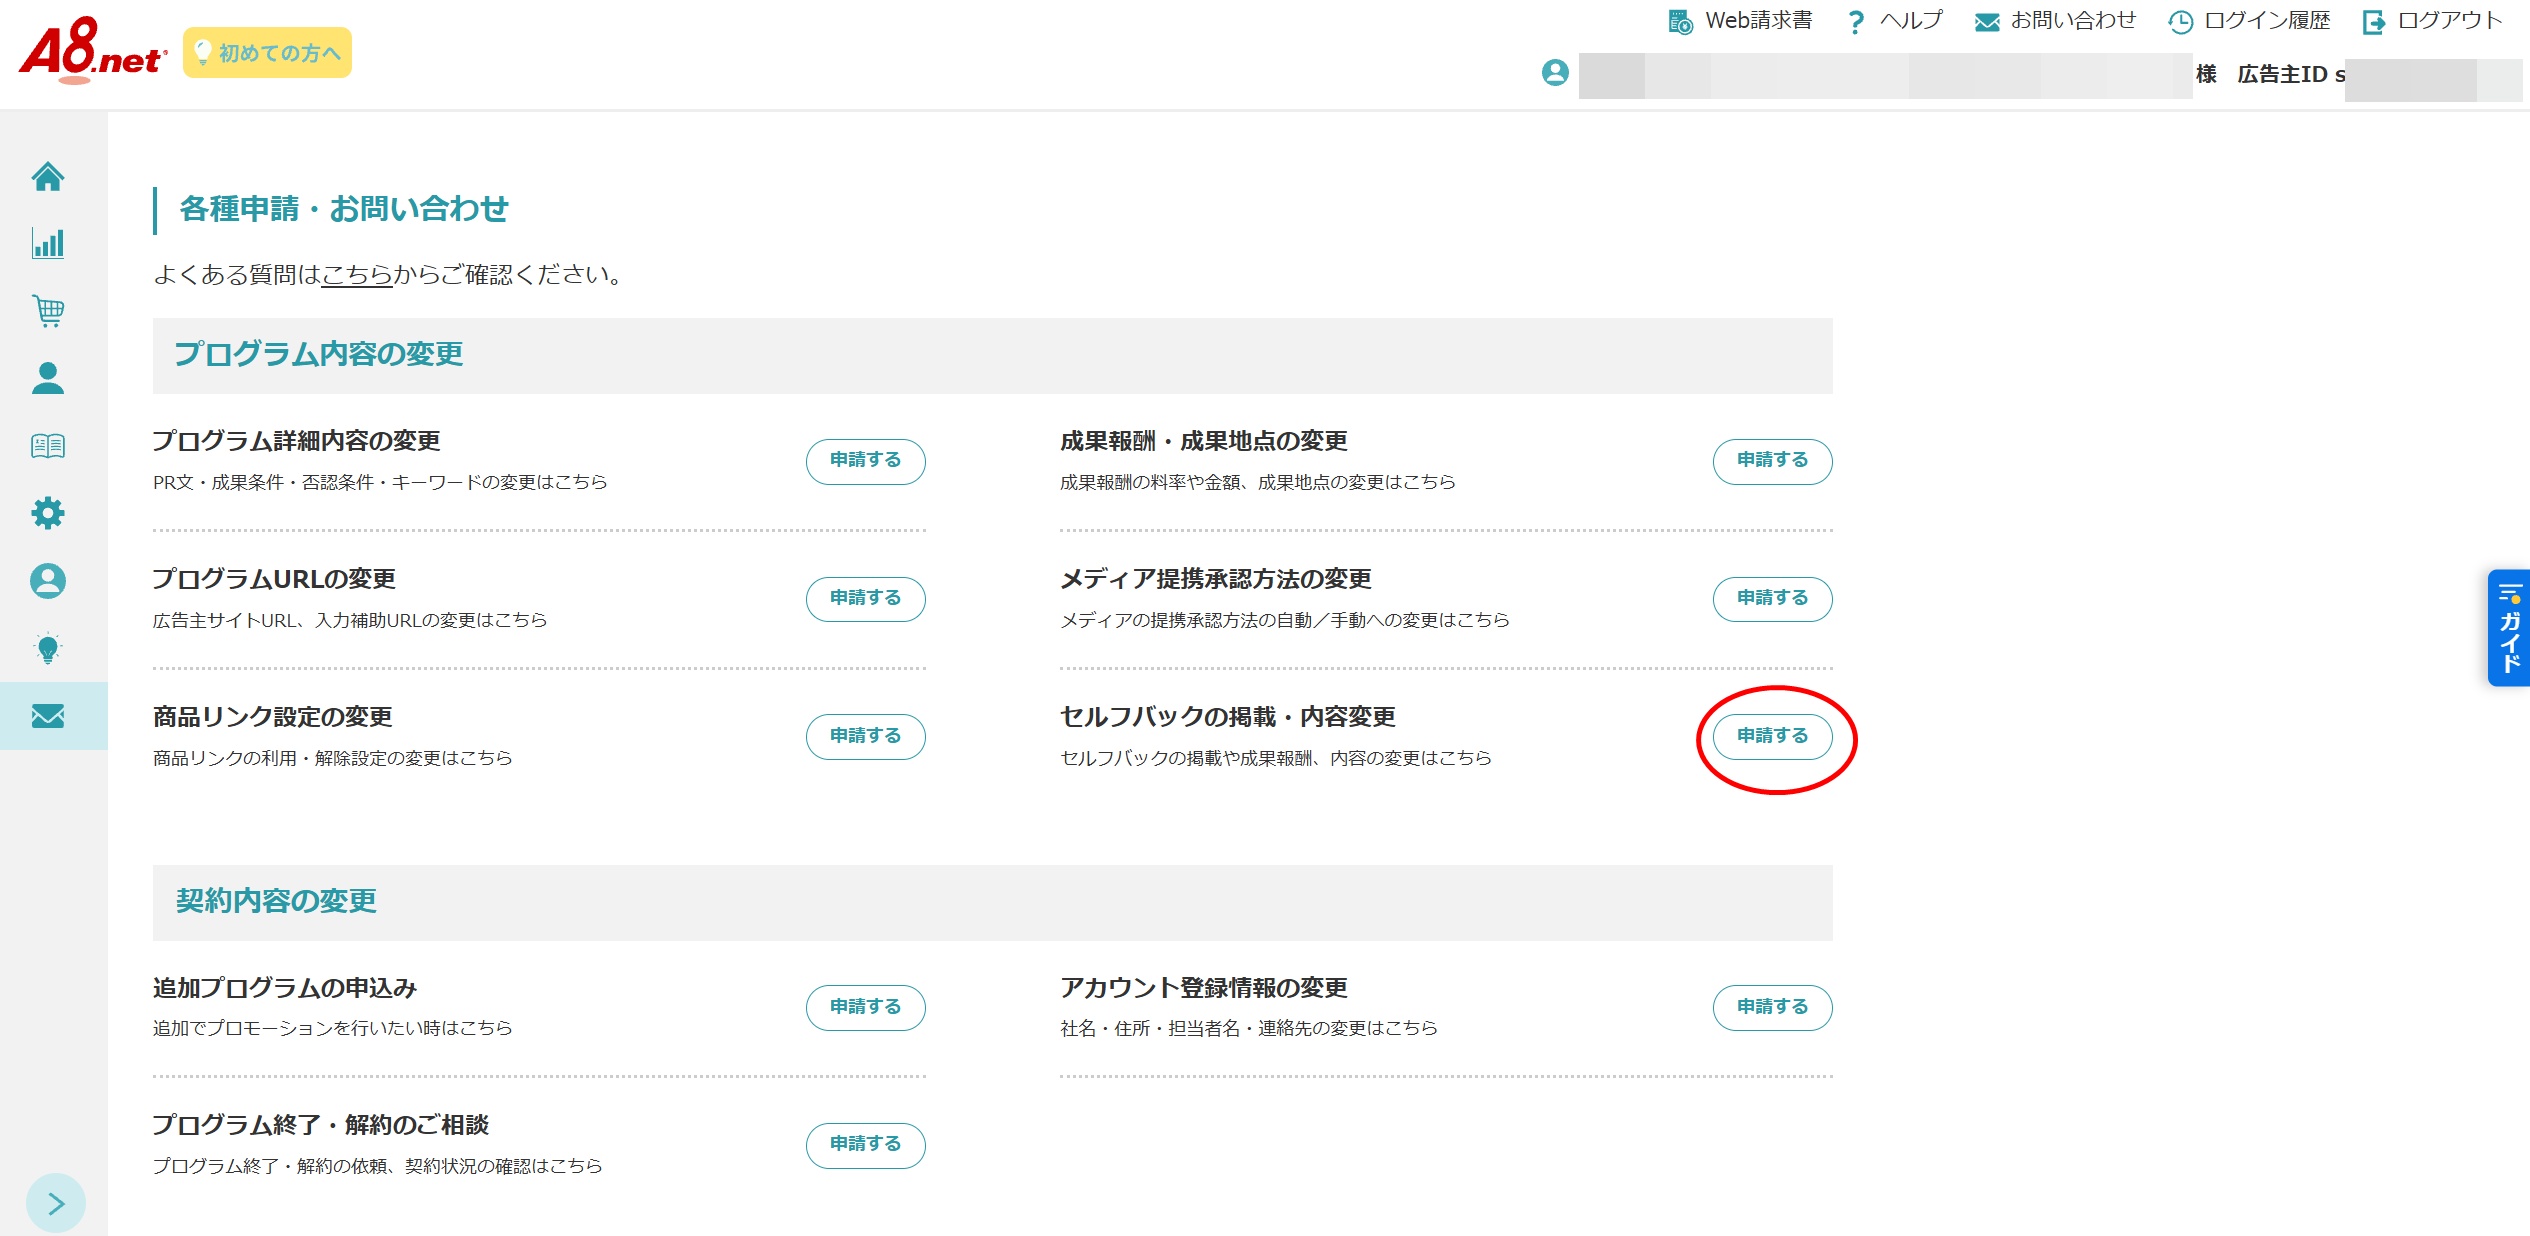Click 申請する for プログラム終了・解約のご相談
The width and height of the screenshot is (2530, 1236).
(x=866, y=1145)
